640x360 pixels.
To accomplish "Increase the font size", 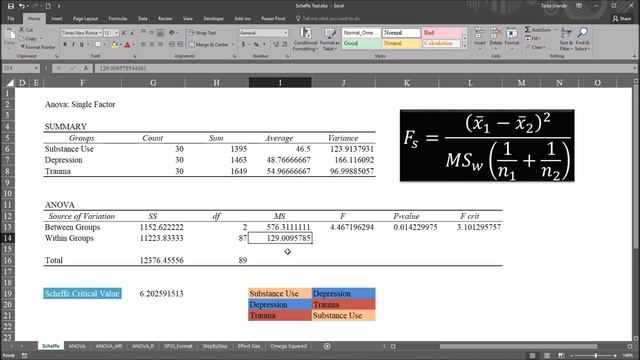I will 124,33.
